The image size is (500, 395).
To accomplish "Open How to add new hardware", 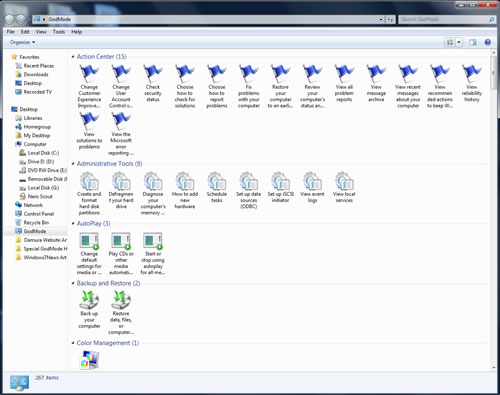I will point(185,190).
